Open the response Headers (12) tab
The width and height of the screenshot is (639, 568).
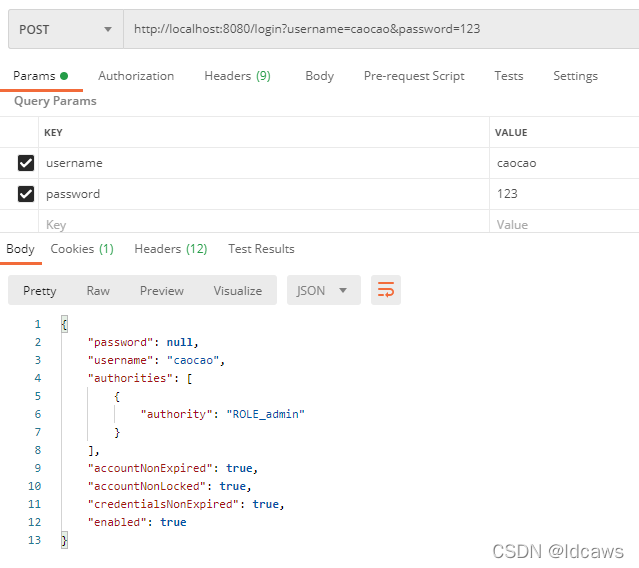tap(171, 249)
